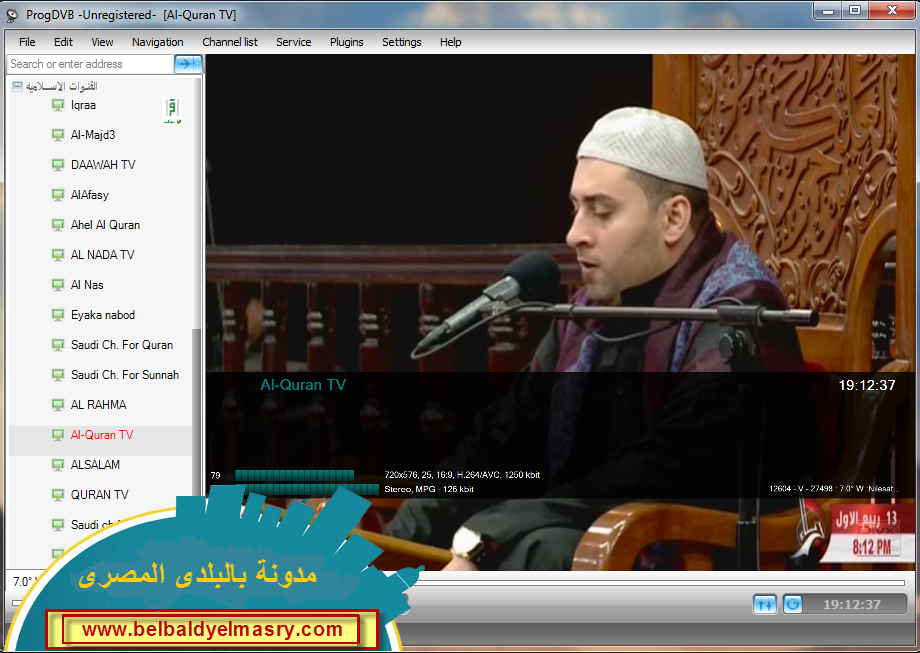Click the blue refresh timeshift icon
Image resolution: width=920 pixels, height=653 pixels.
tap(793, 604)
